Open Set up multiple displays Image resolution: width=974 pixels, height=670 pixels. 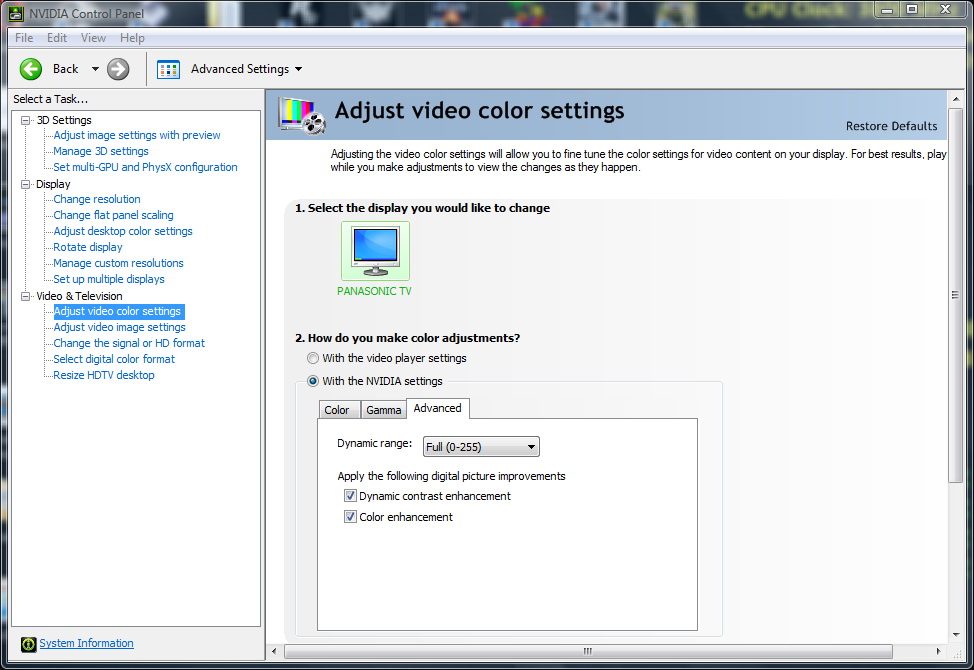109,279
